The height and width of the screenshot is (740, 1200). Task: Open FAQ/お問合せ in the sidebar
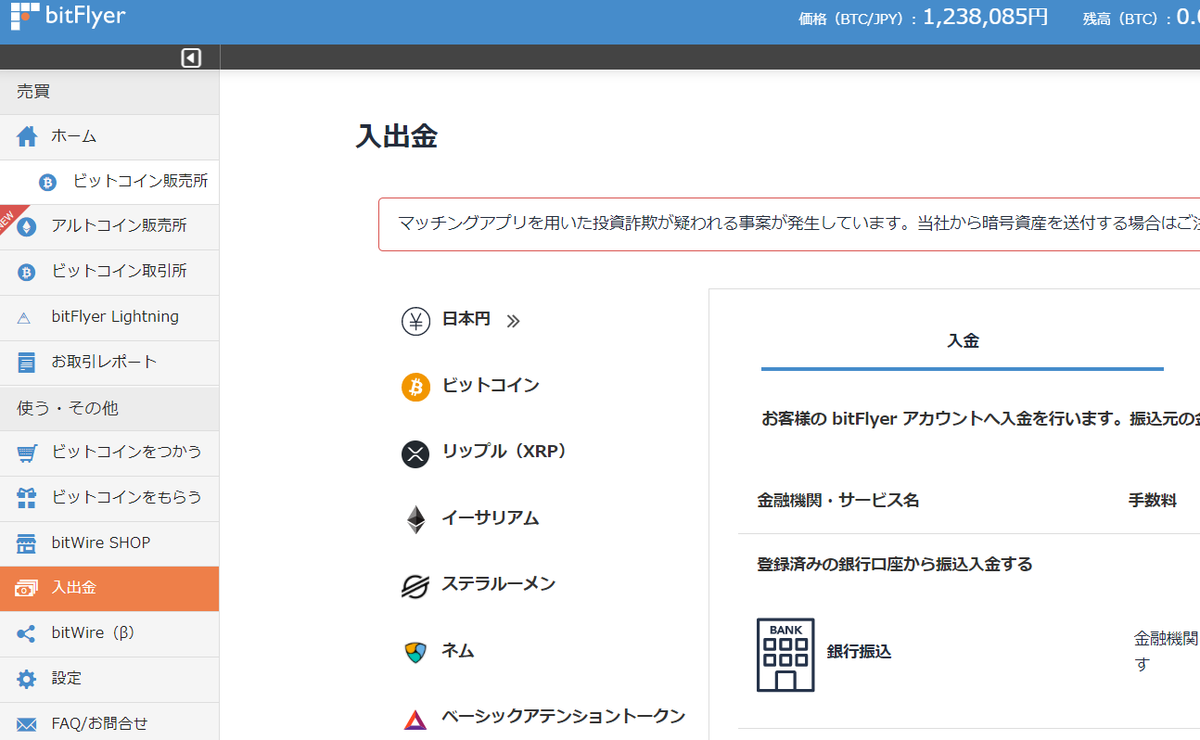[109, 723]
